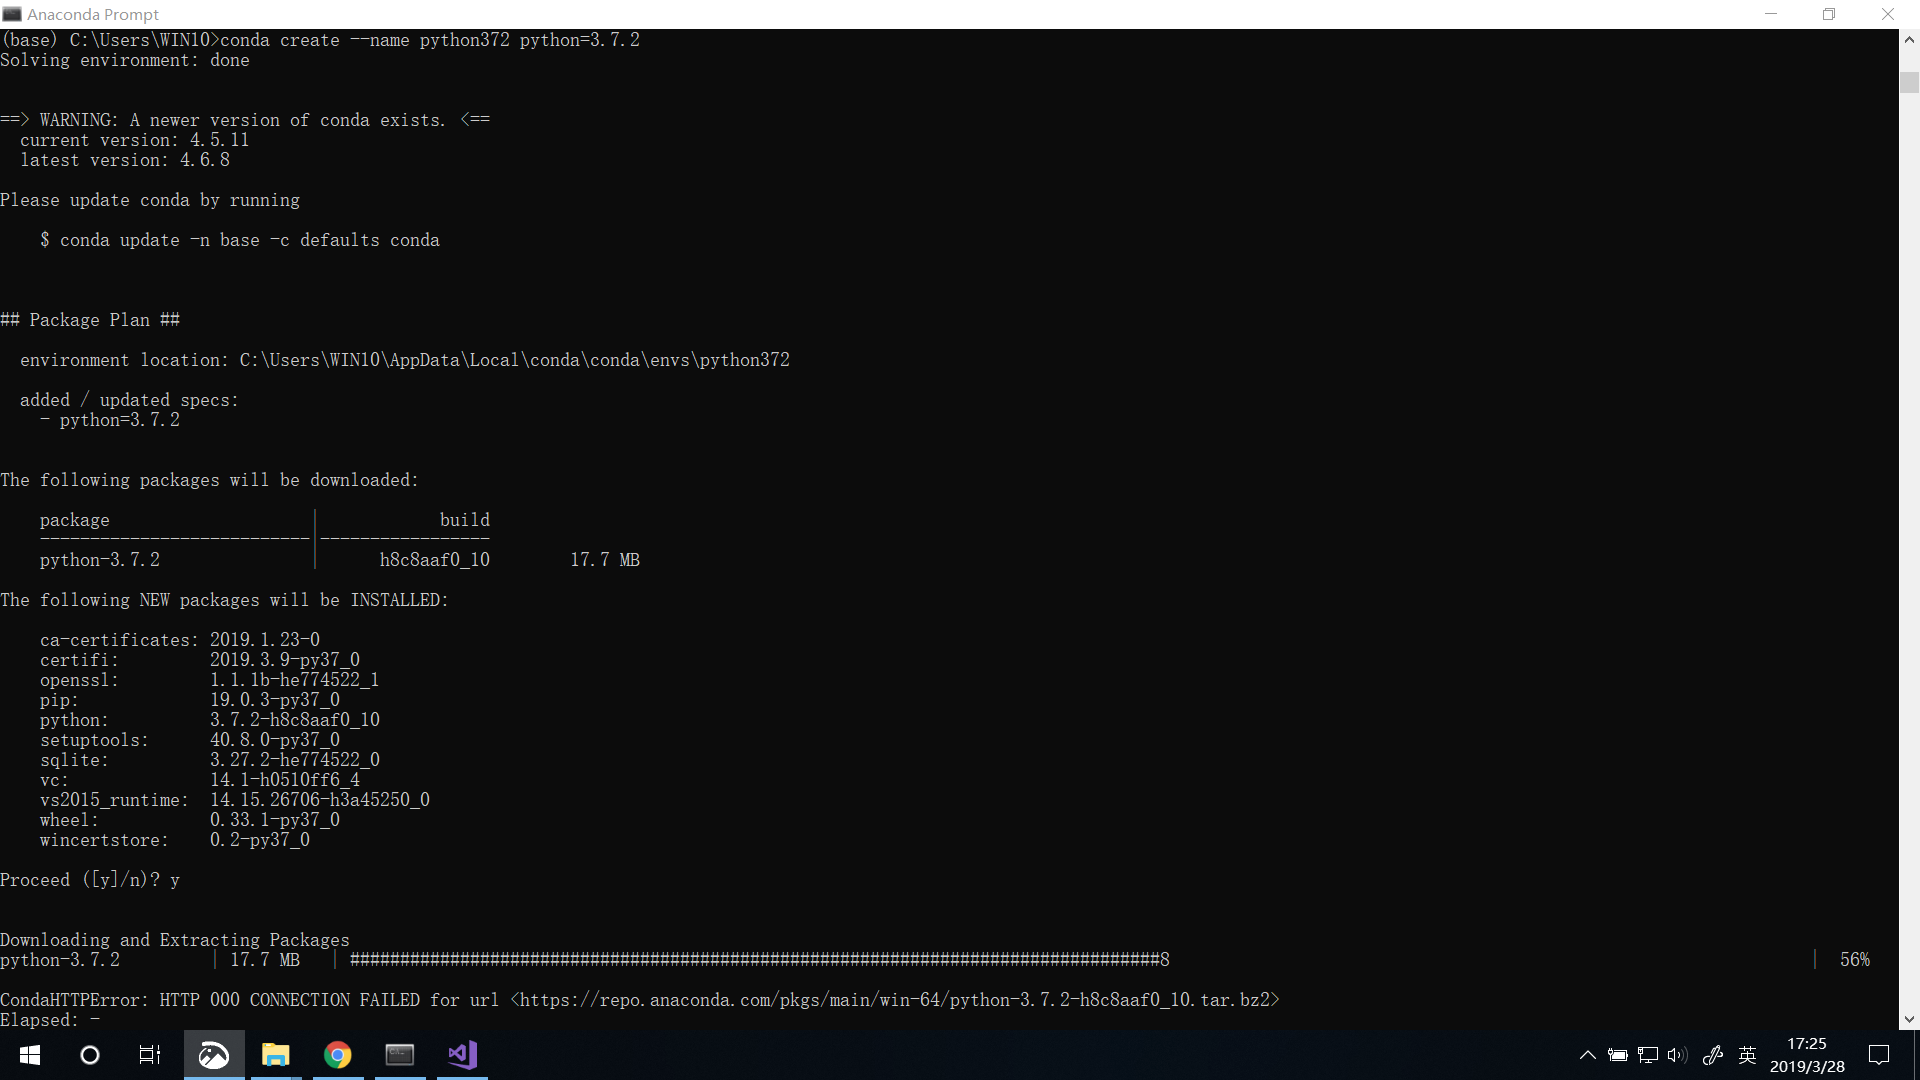Open Task View from taskbar
1920x1080 pixels.
[x=150, y=1055]
